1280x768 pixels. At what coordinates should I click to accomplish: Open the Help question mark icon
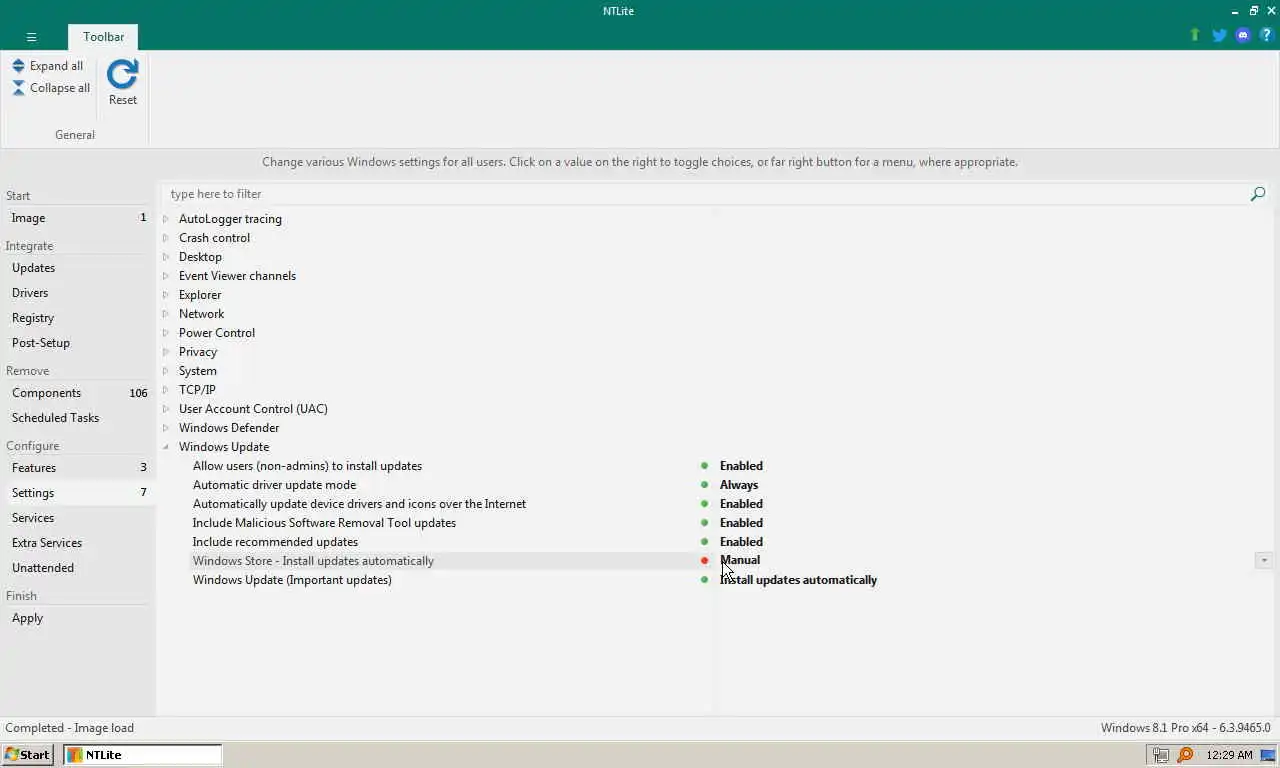pos(1266,35)
